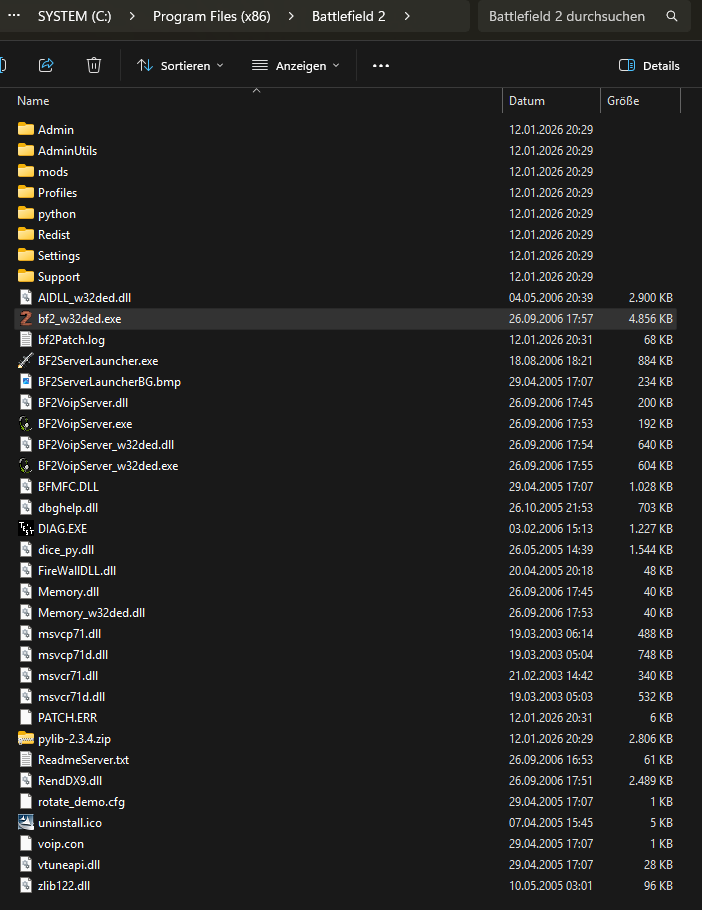The height and width of the screenshot is (910, 702).
Task: Sort files by Datum column header
Action: [x=527, y=101]
